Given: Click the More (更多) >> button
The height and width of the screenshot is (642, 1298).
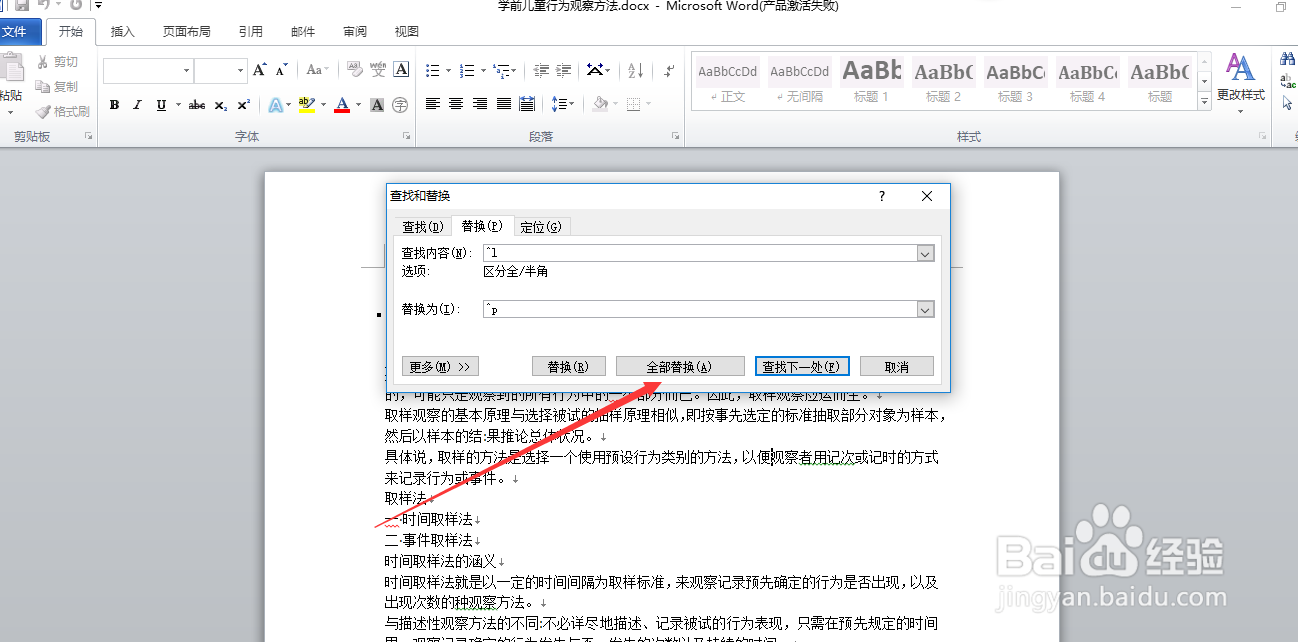Looking at the screenshot, I should (x=440, y=367).
